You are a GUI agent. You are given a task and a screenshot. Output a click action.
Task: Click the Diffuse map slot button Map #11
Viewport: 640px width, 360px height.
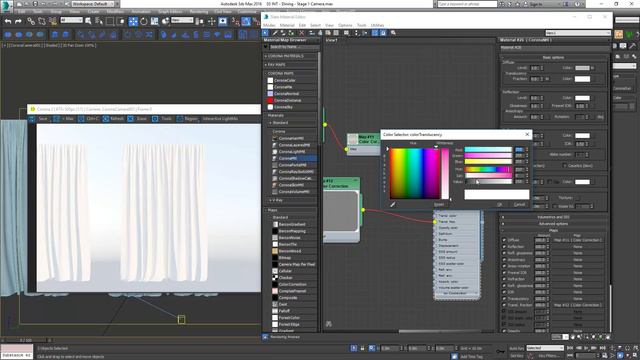point(578,240)
